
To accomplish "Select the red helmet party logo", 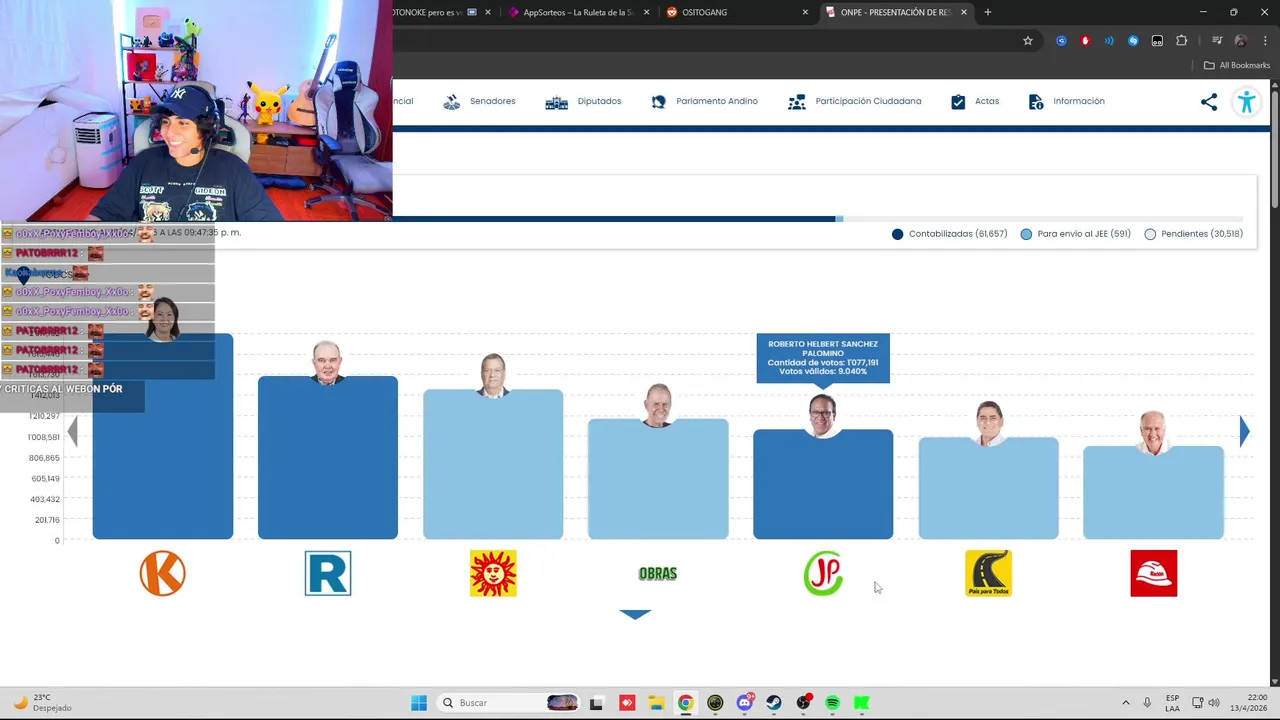I will tap(1153, 573).
